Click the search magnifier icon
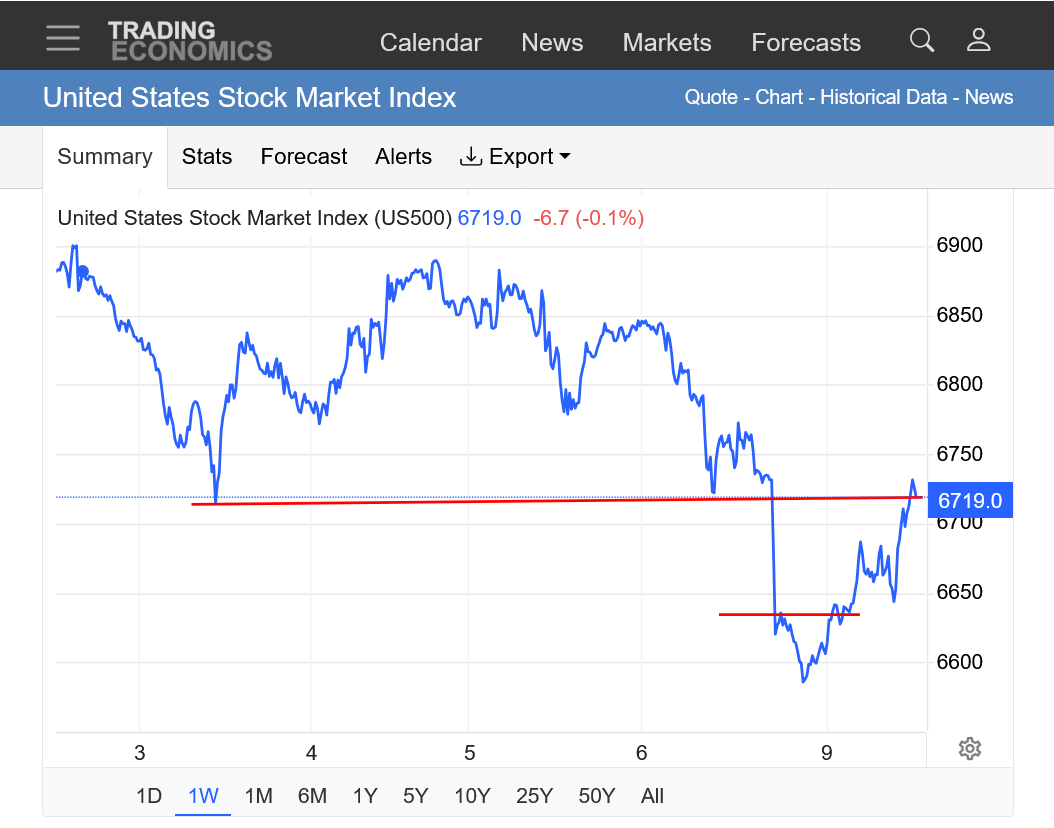Screen dimensions: 1054x828 coord(921,40)
